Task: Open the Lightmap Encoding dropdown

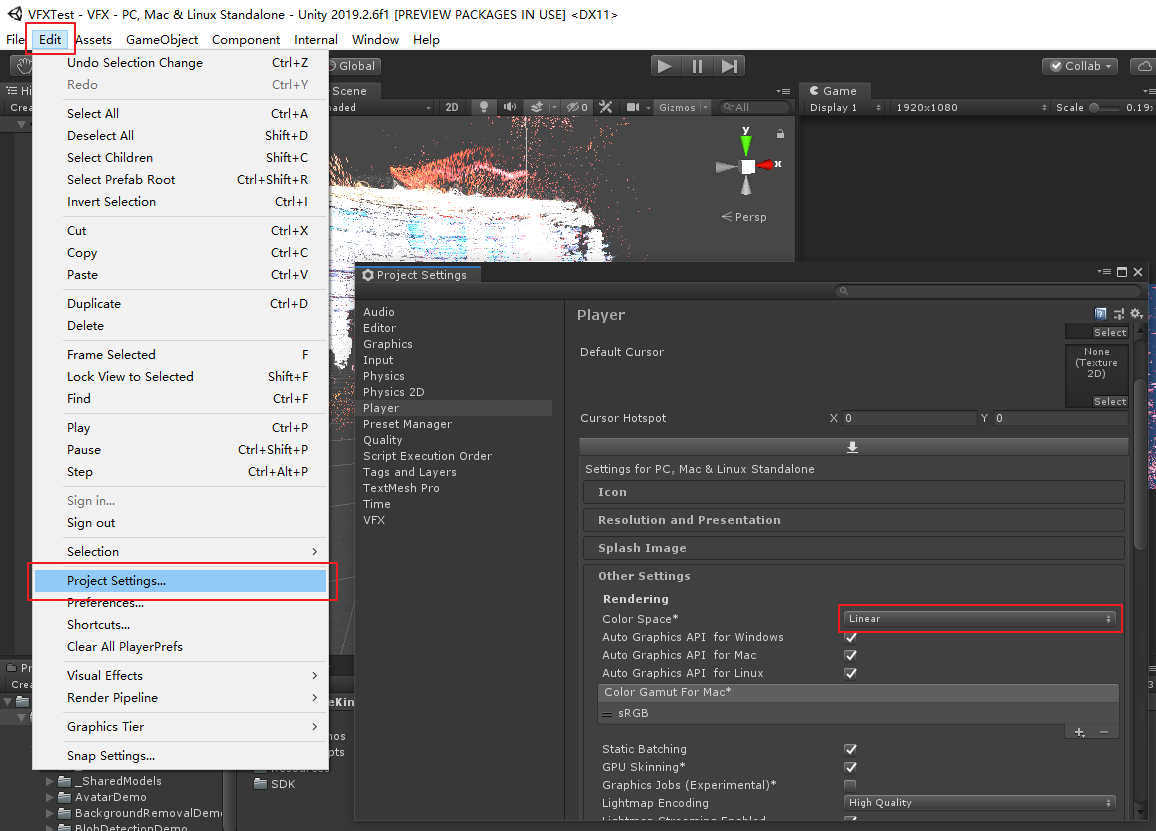Action: 979,802
